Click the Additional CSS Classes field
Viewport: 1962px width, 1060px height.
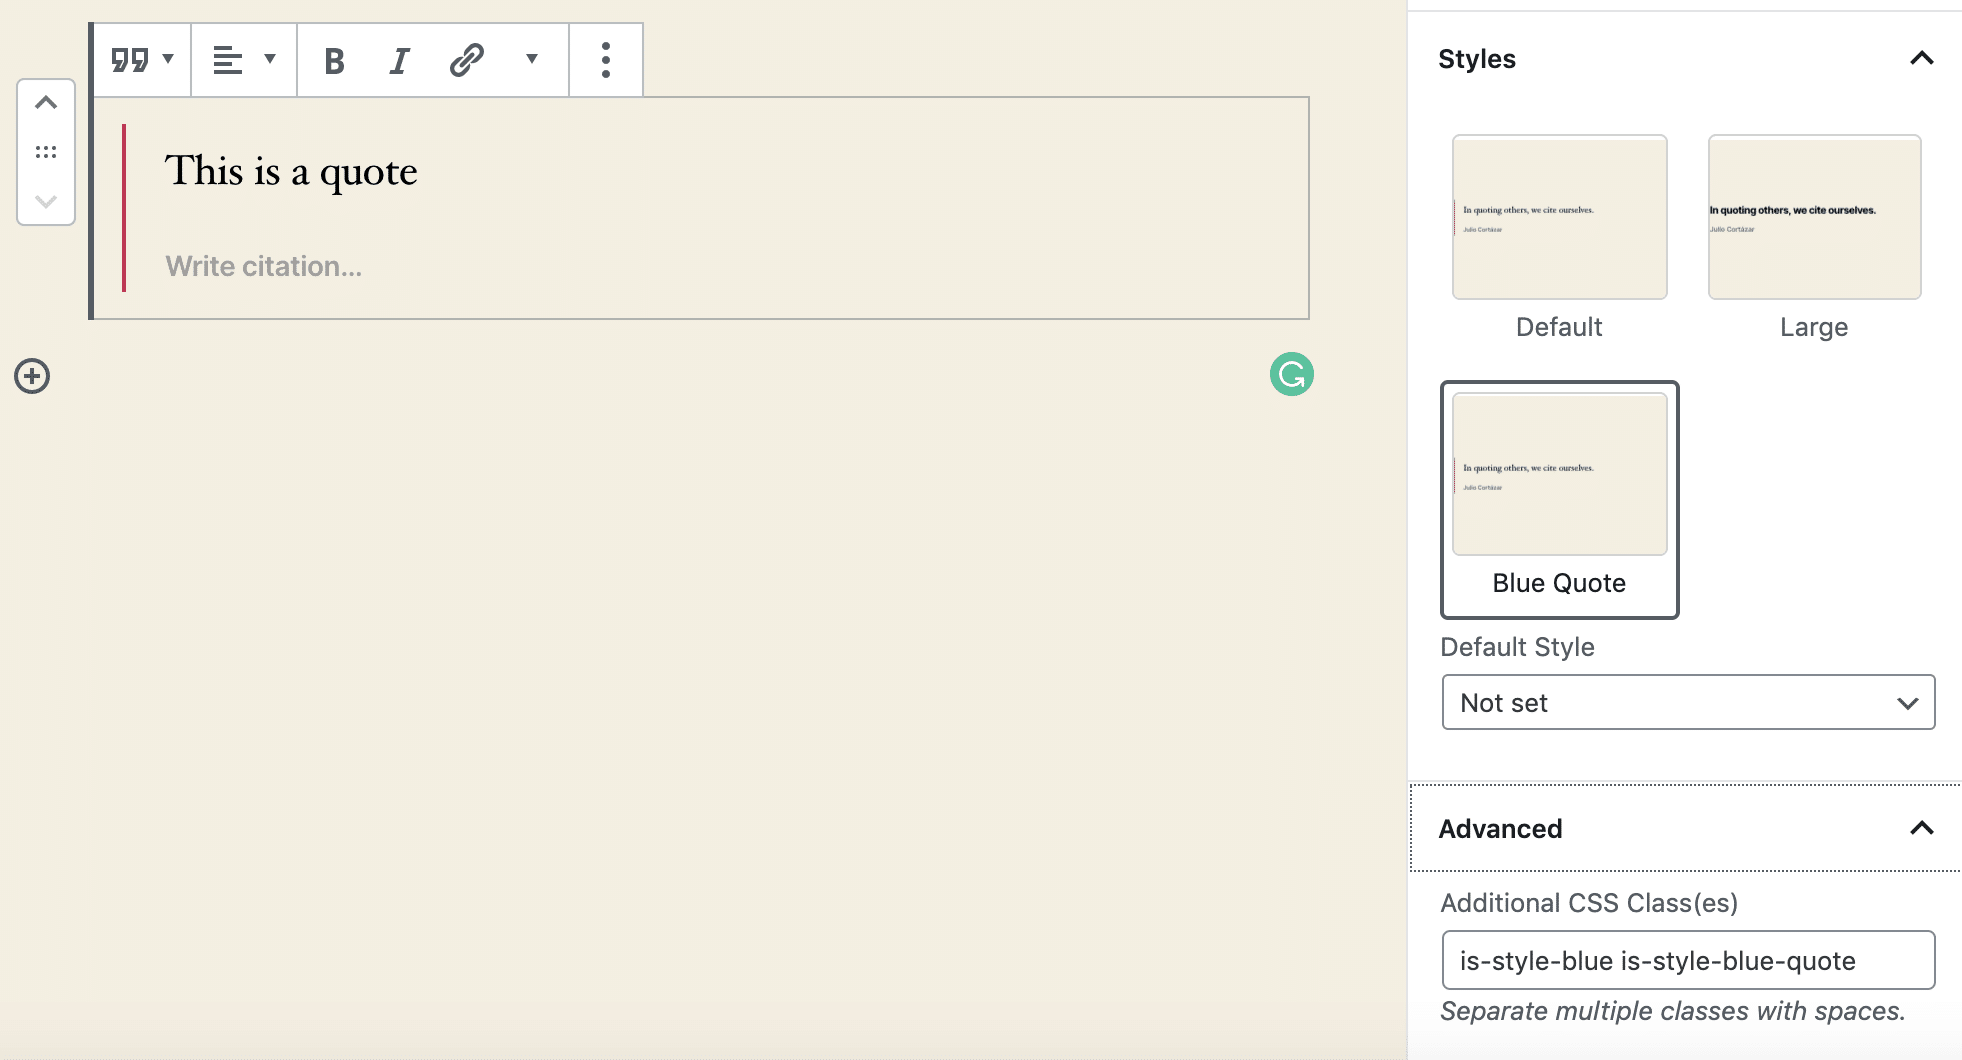[1687, 960]
